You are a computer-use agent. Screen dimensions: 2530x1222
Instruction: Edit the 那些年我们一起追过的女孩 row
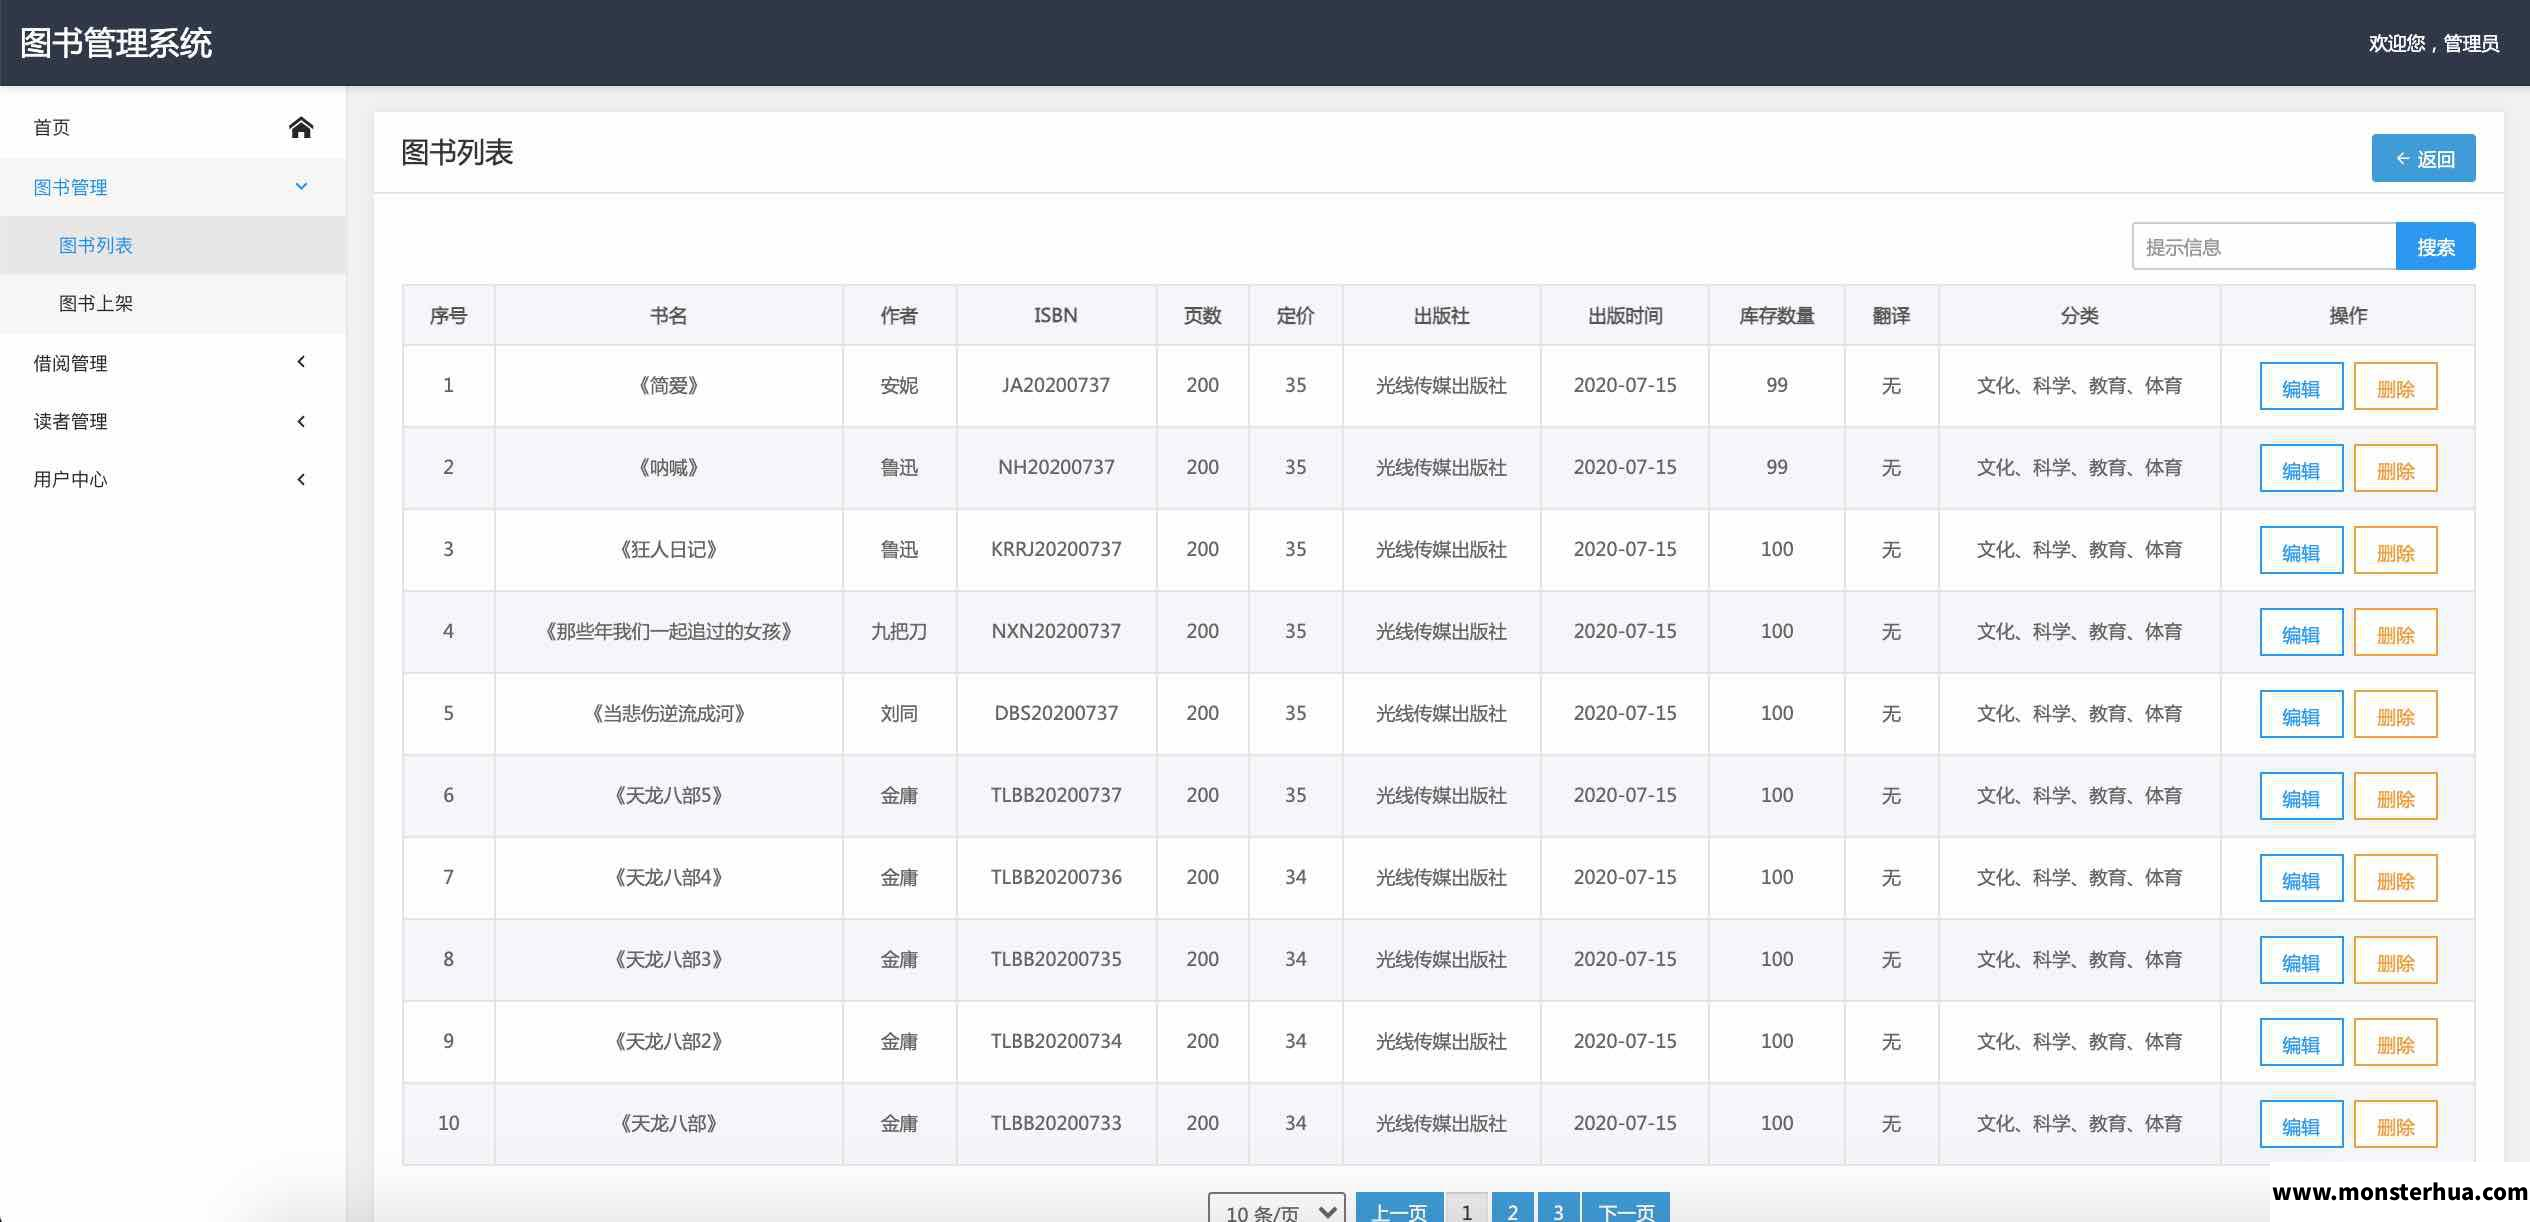point(2301,632)
